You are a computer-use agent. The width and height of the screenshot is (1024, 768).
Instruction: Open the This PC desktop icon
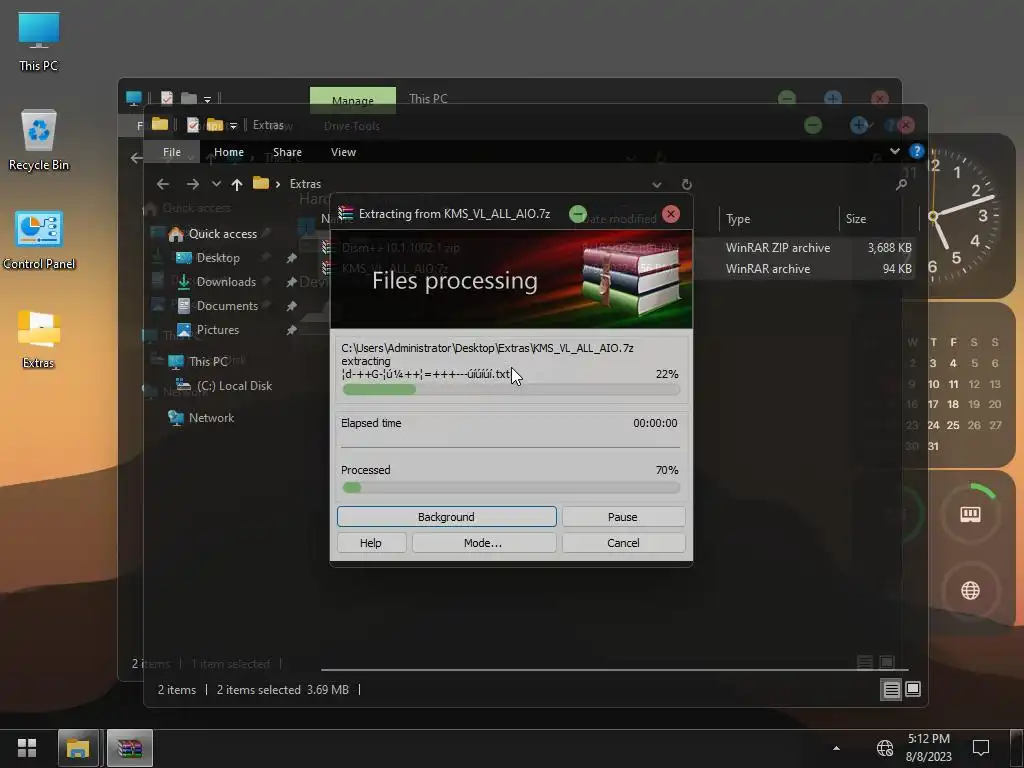tap(39, 41)
